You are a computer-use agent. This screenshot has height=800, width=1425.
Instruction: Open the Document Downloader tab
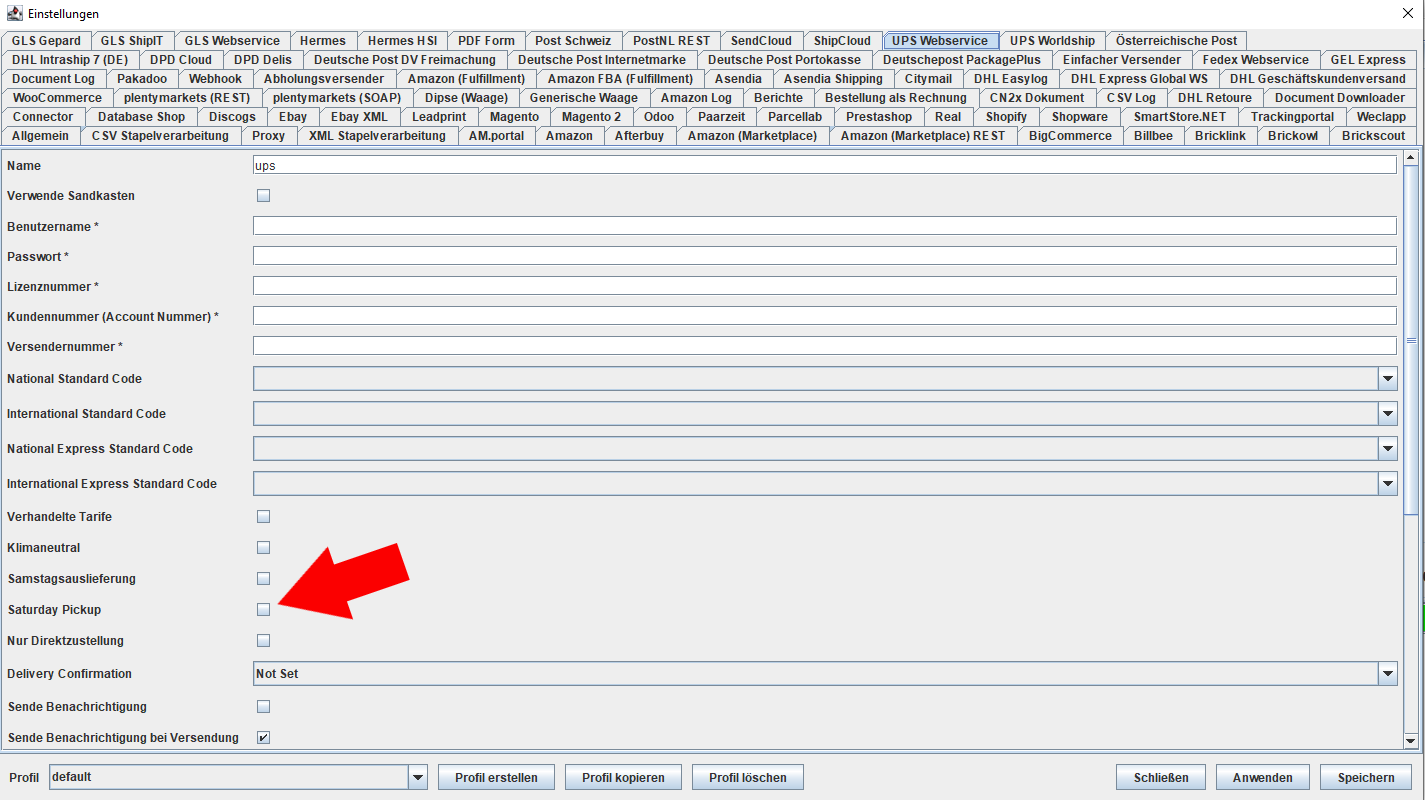coord(1339,98)
